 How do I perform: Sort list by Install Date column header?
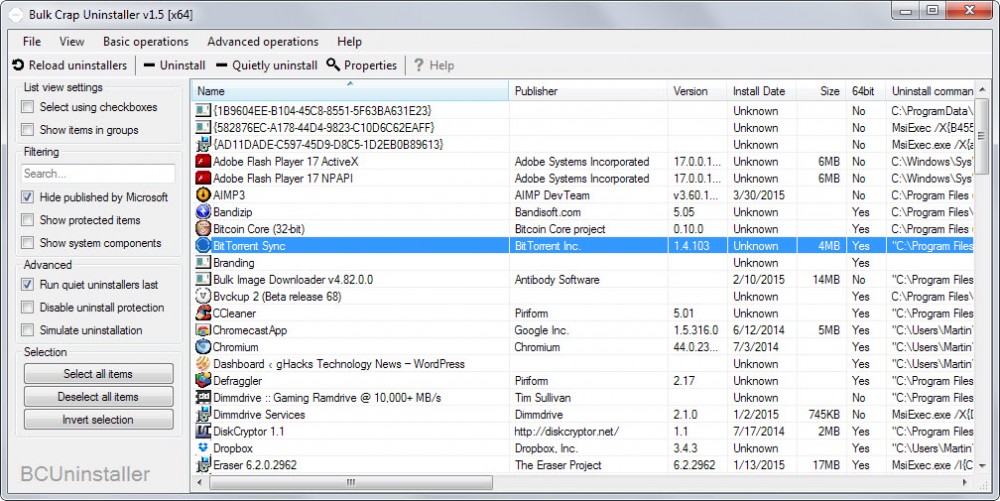coord(758,91)
